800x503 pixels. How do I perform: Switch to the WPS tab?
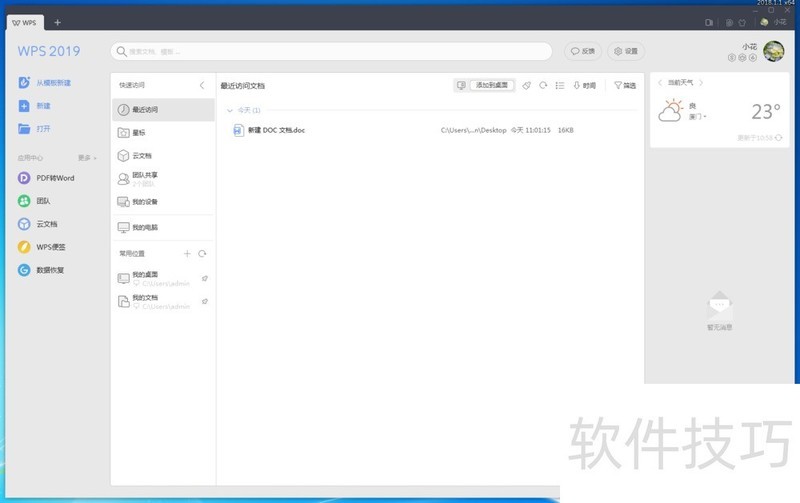[24, 22]
